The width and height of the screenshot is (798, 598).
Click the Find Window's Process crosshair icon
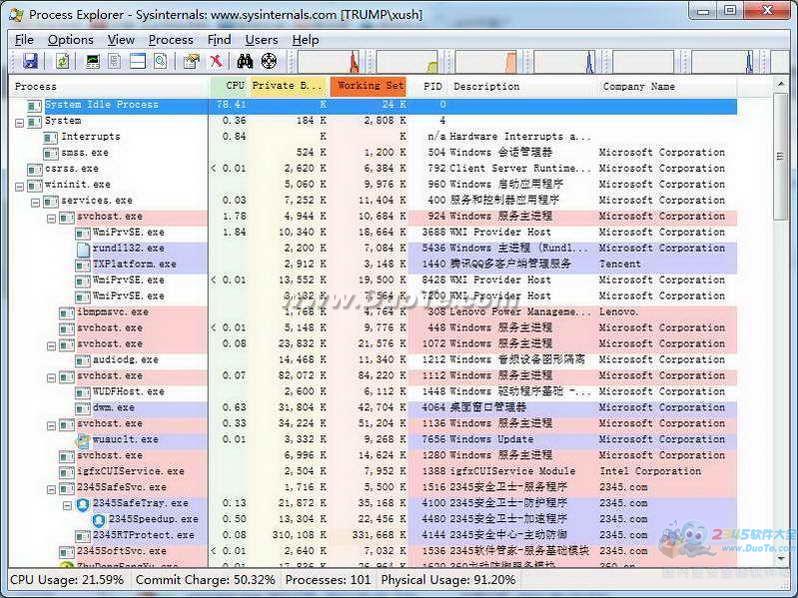coord(268,62)
